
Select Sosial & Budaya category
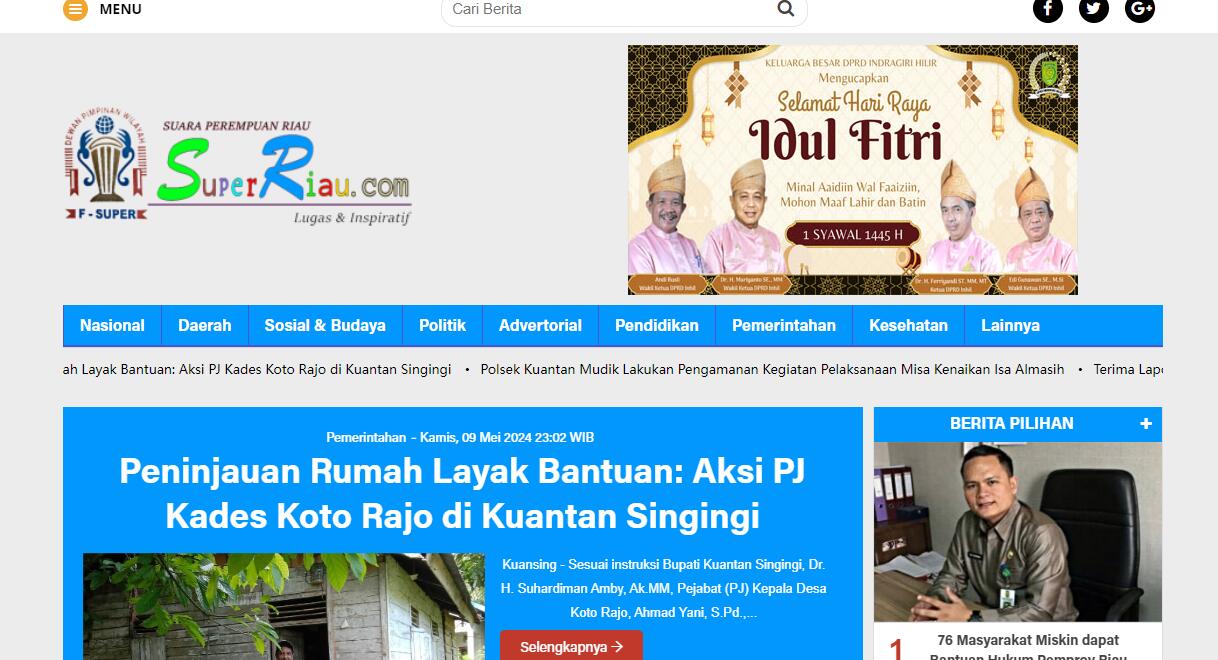(x=325, y=326)
